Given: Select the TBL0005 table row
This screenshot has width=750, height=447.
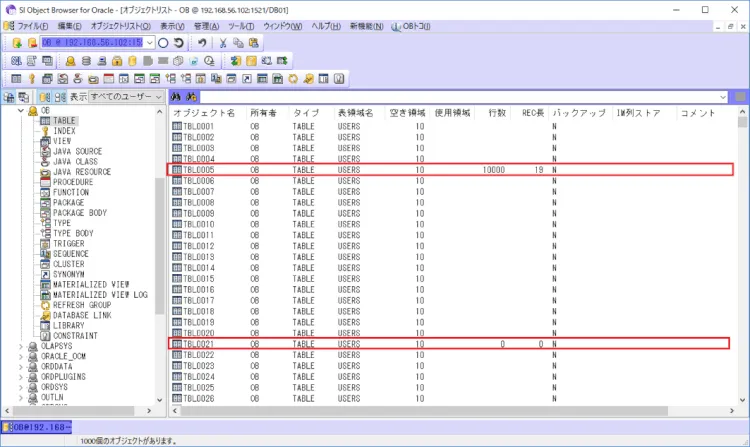Looking at the screenshot, I should [x=450, y=170].
